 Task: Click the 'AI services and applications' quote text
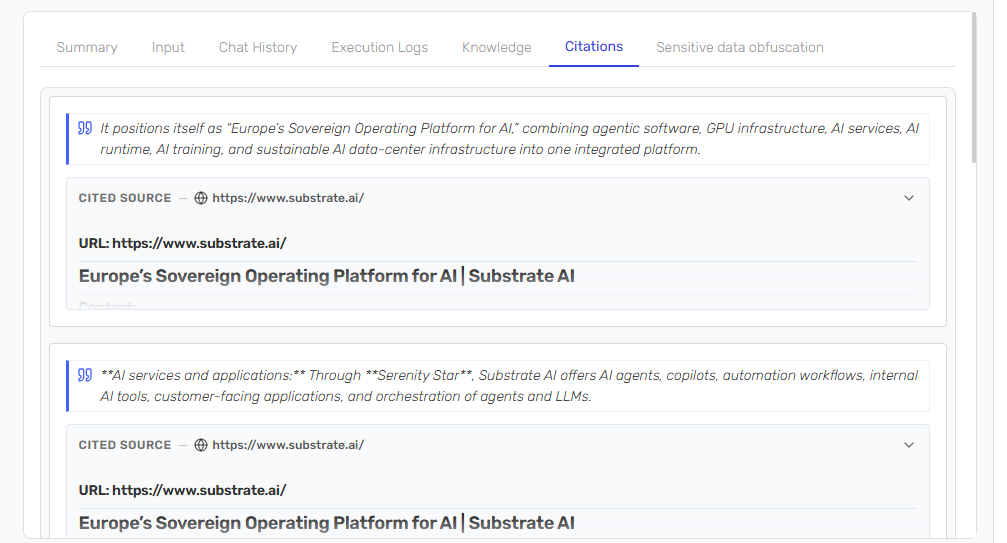coord(509,386)
